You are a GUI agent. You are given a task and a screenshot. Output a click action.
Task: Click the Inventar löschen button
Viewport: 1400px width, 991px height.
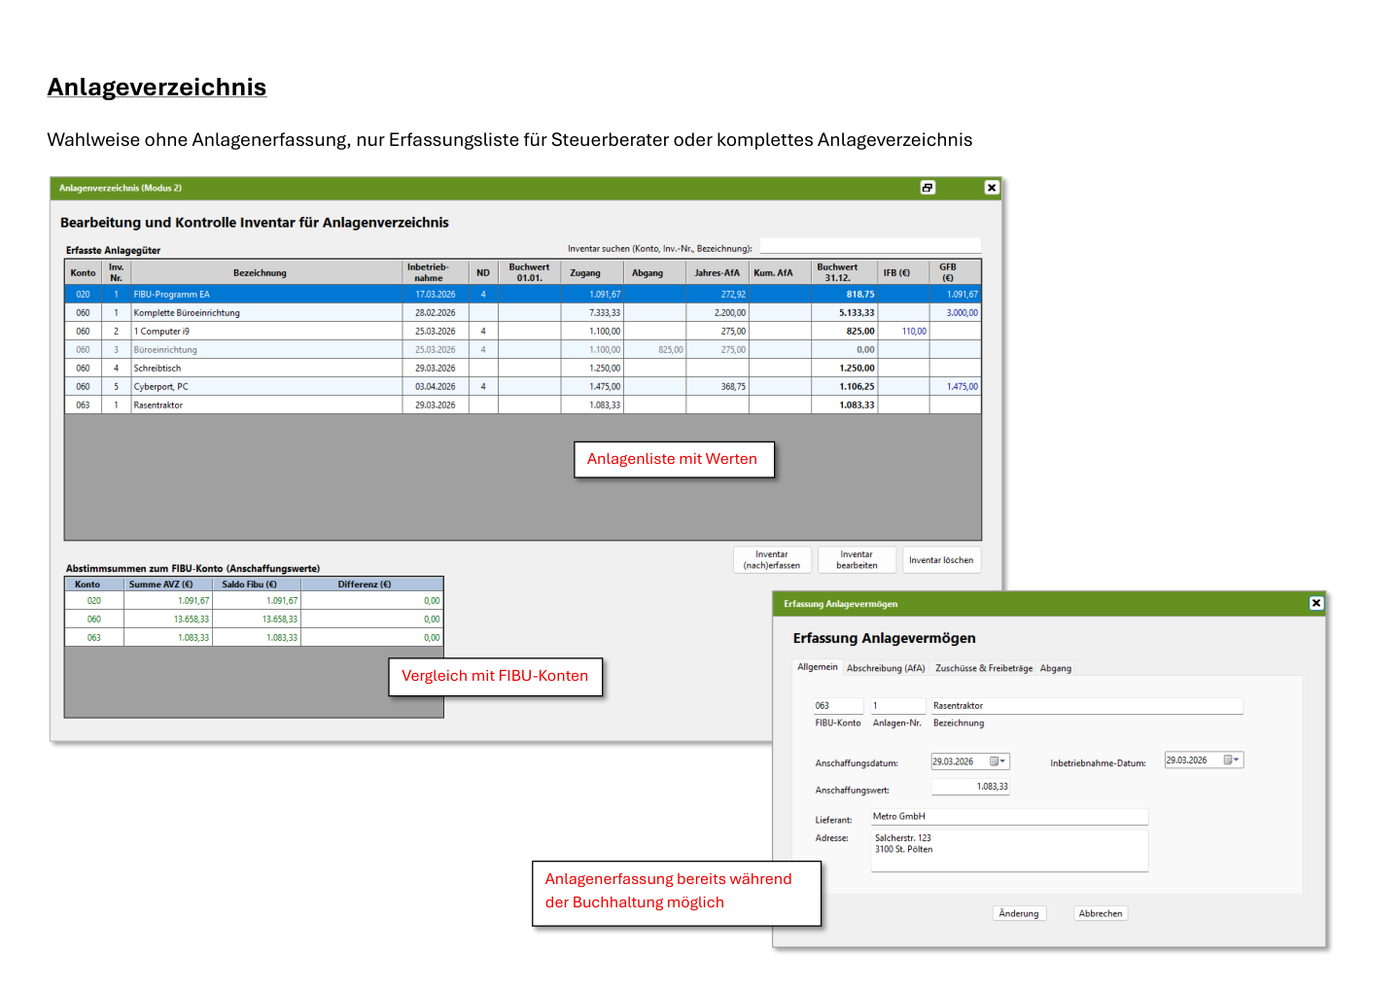click(x=941, y=560)
